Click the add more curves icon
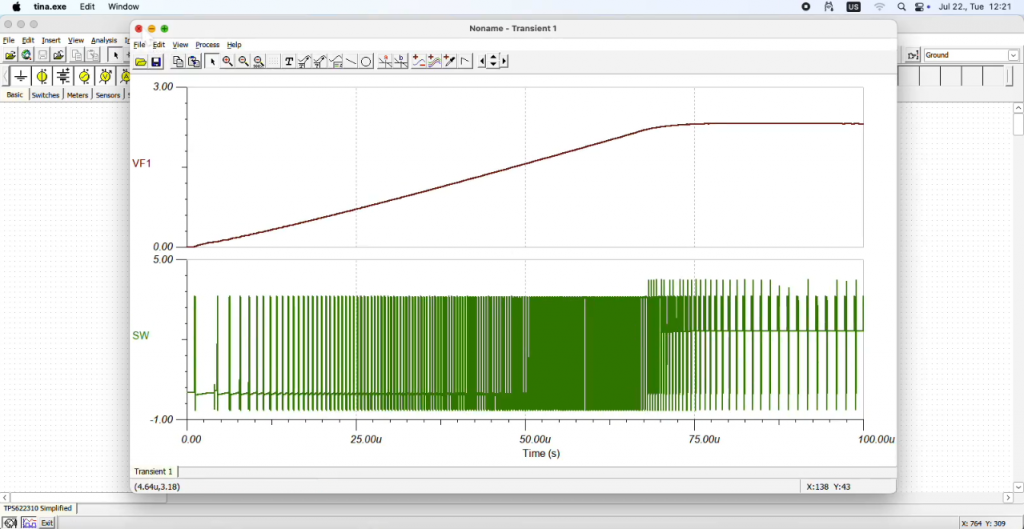1024x529 pixels. click(434, 61)
